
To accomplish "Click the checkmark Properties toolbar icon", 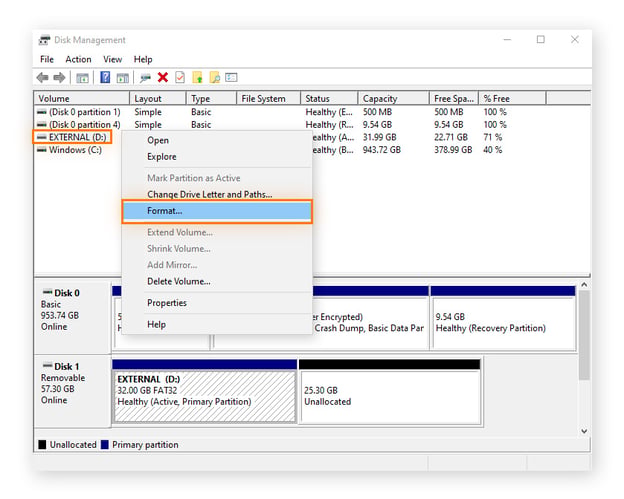I will (x=180, y=77).
